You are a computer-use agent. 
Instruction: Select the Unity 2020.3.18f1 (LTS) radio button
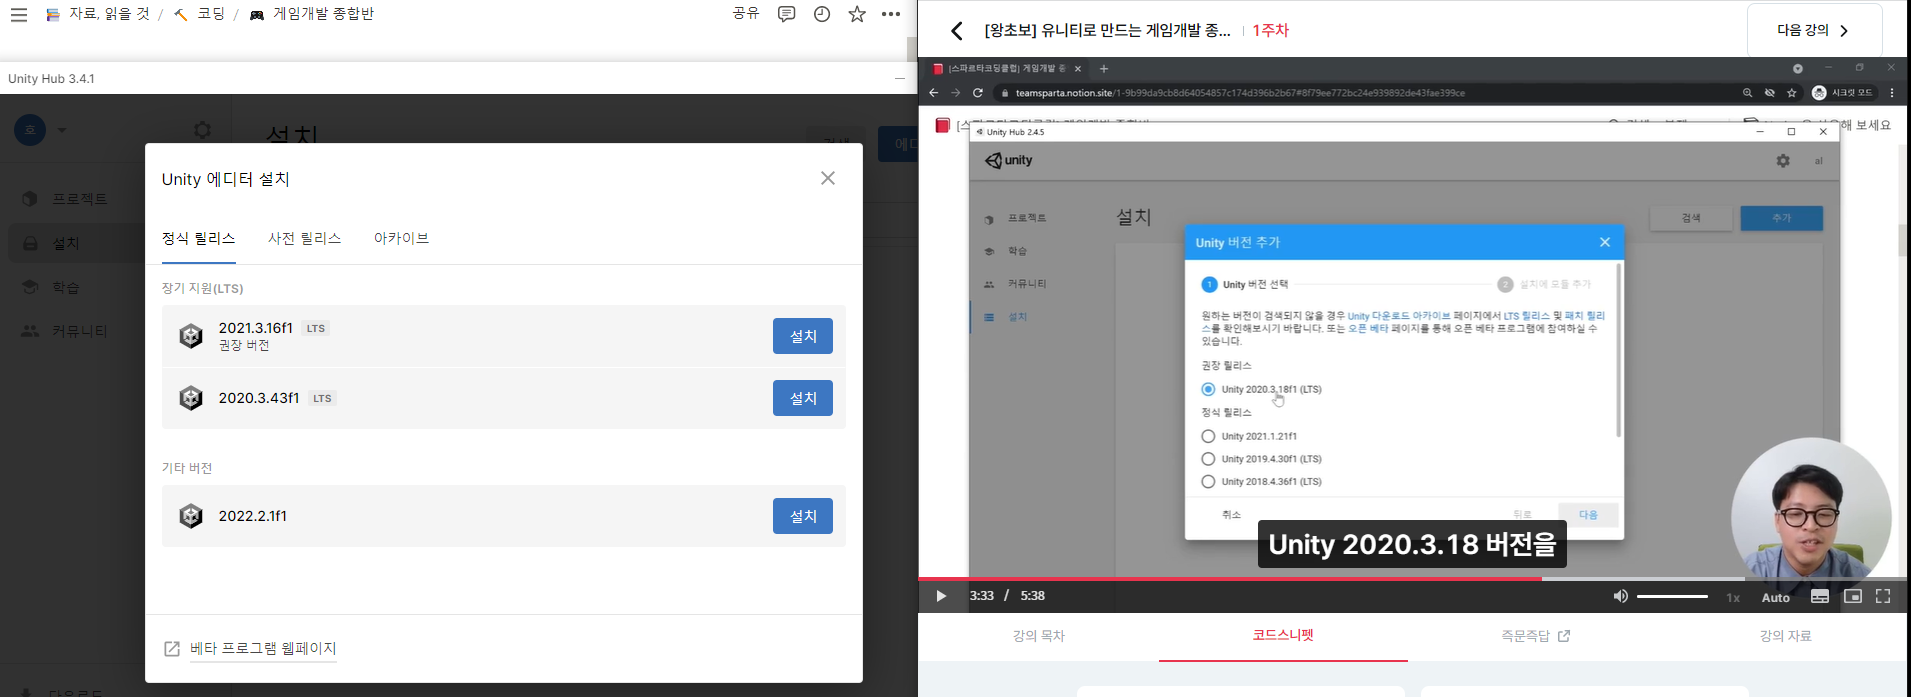pos(1208,389)
